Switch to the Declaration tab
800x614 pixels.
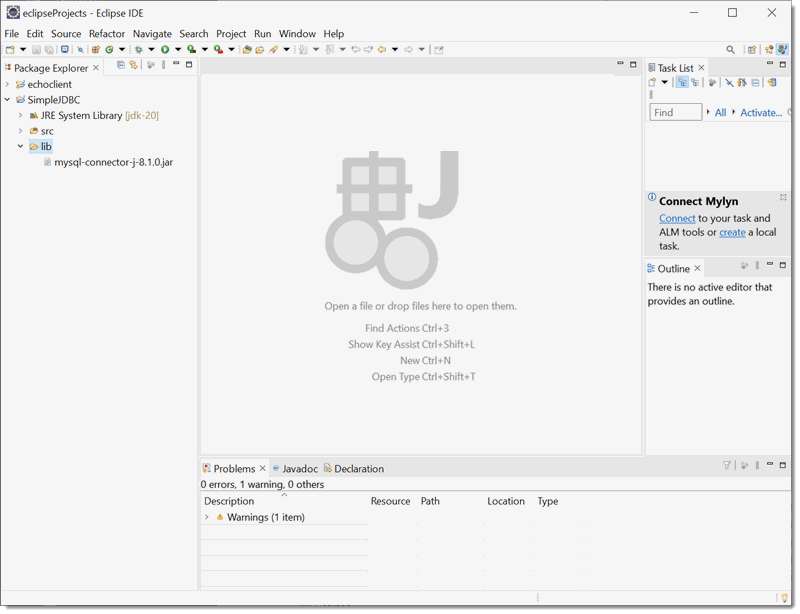pos(354,469)
